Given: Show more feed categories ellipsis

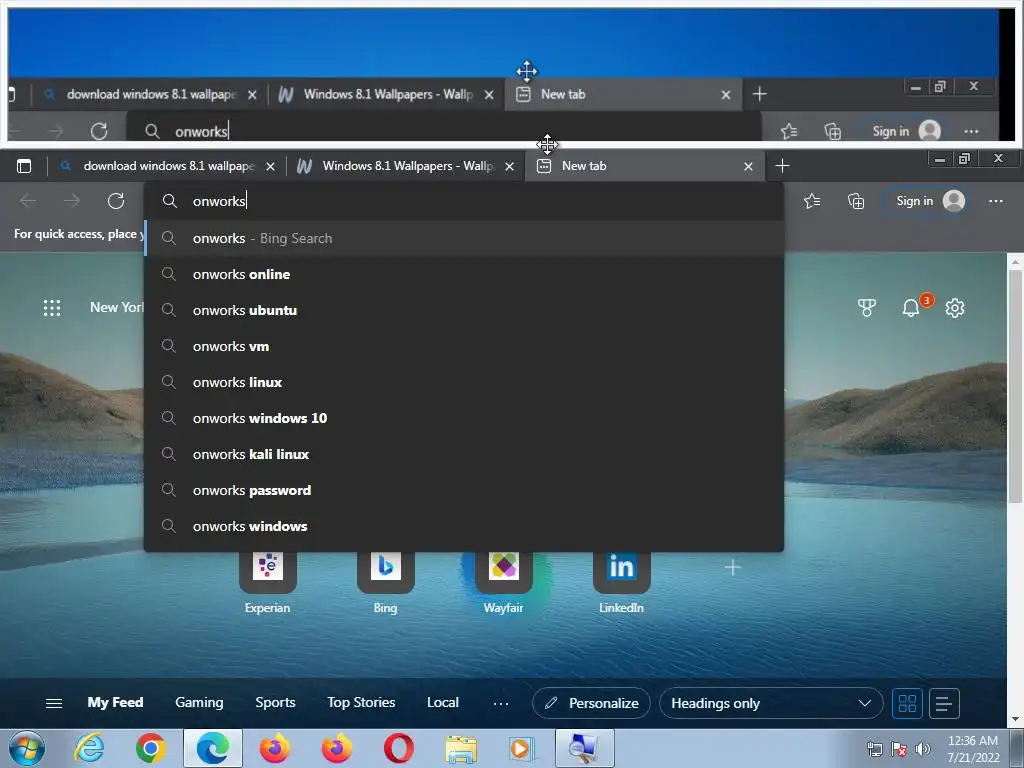Looking at the screenshot, I should click(x=501, y=703).
